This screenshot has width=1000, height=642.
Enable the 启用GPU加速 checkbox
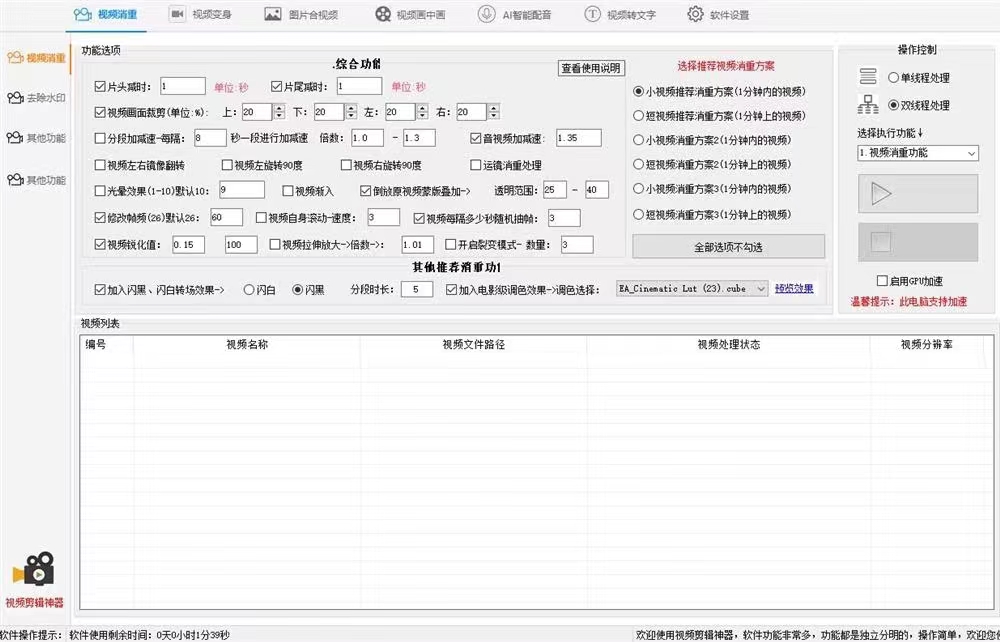click(882, 282)
